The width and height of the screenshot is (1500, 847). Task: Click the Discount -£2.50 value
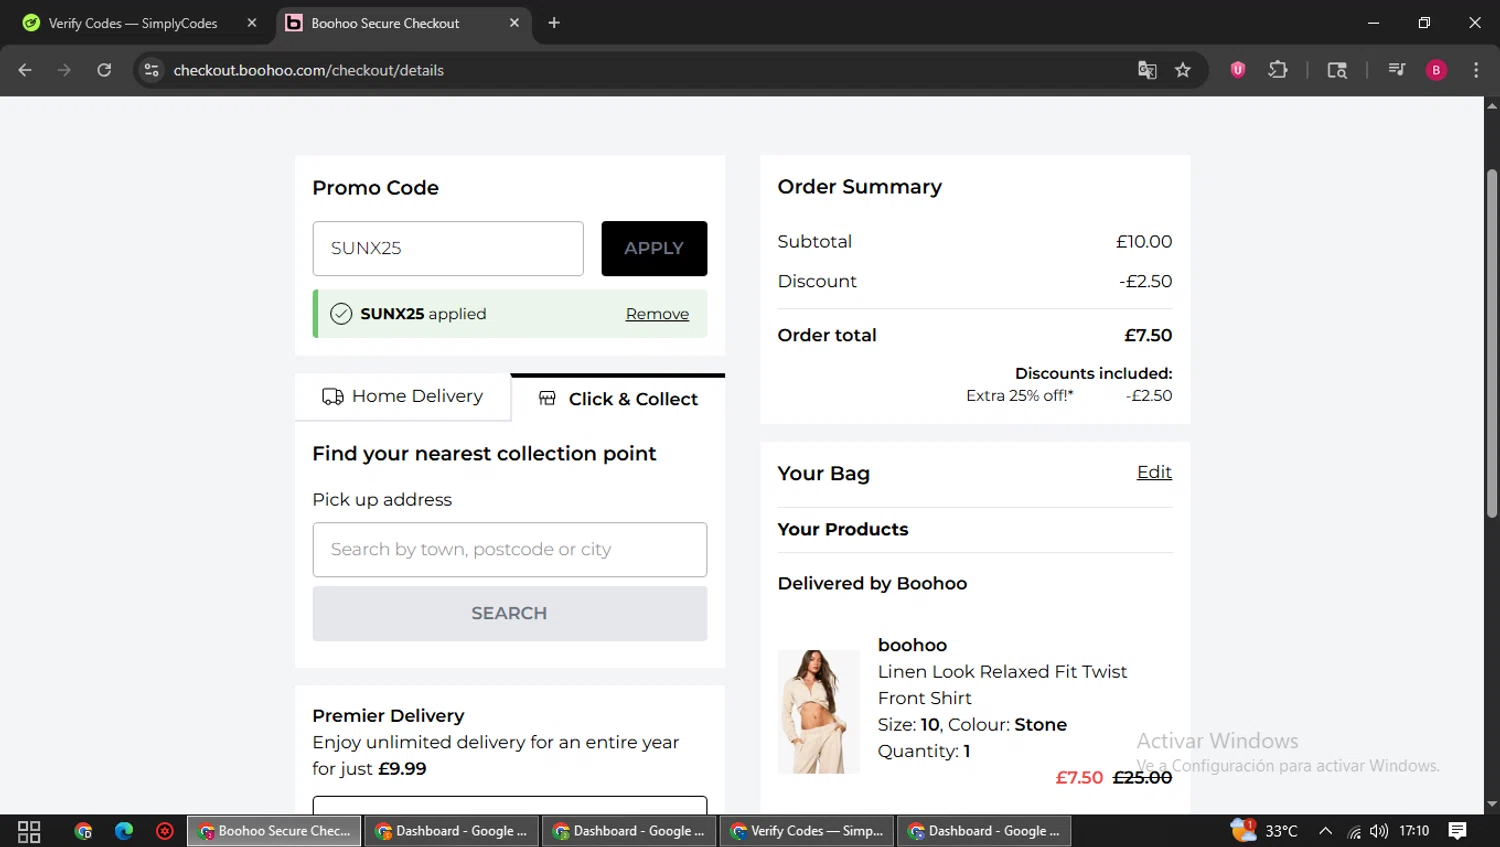pyautogui.click(x=1146, y=281)
